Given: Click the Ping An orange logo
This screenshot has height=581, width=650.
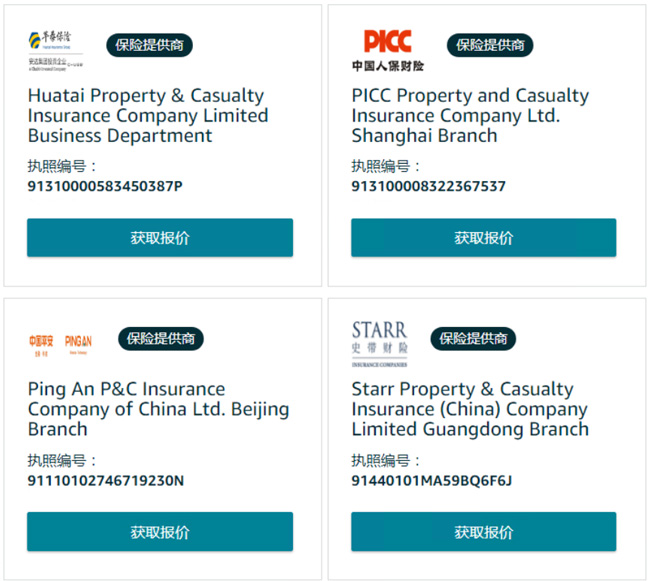Looking at the screenshot, I should 61,345.
